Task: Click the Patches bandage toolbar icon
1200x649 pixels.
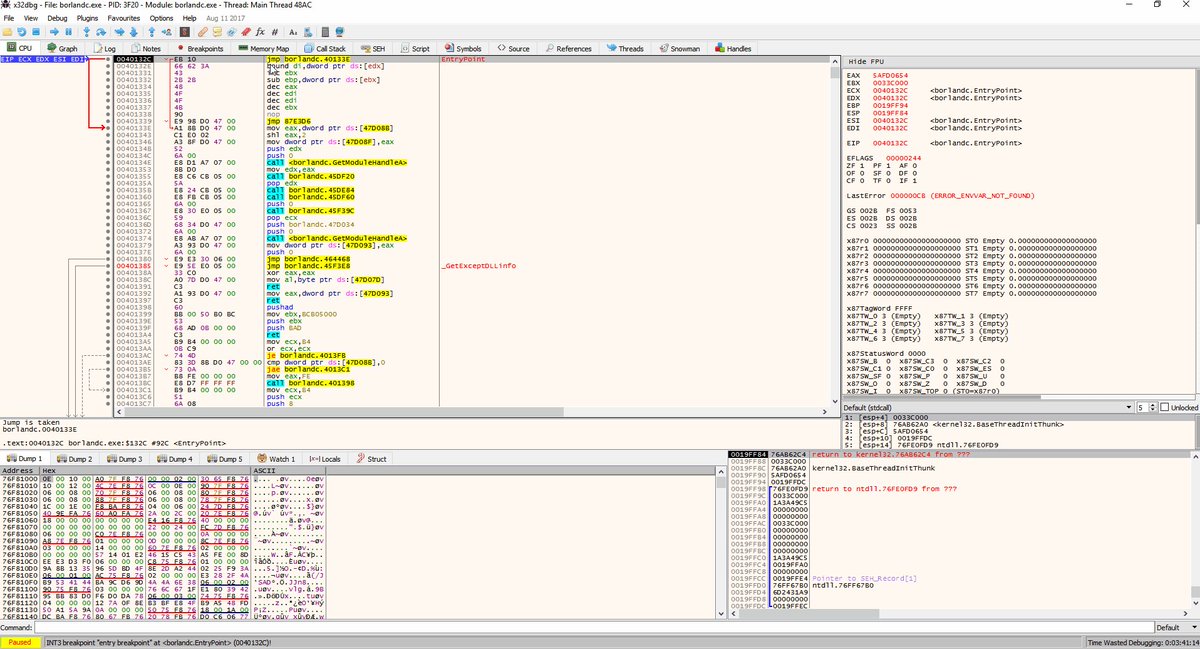Action: 202,32
